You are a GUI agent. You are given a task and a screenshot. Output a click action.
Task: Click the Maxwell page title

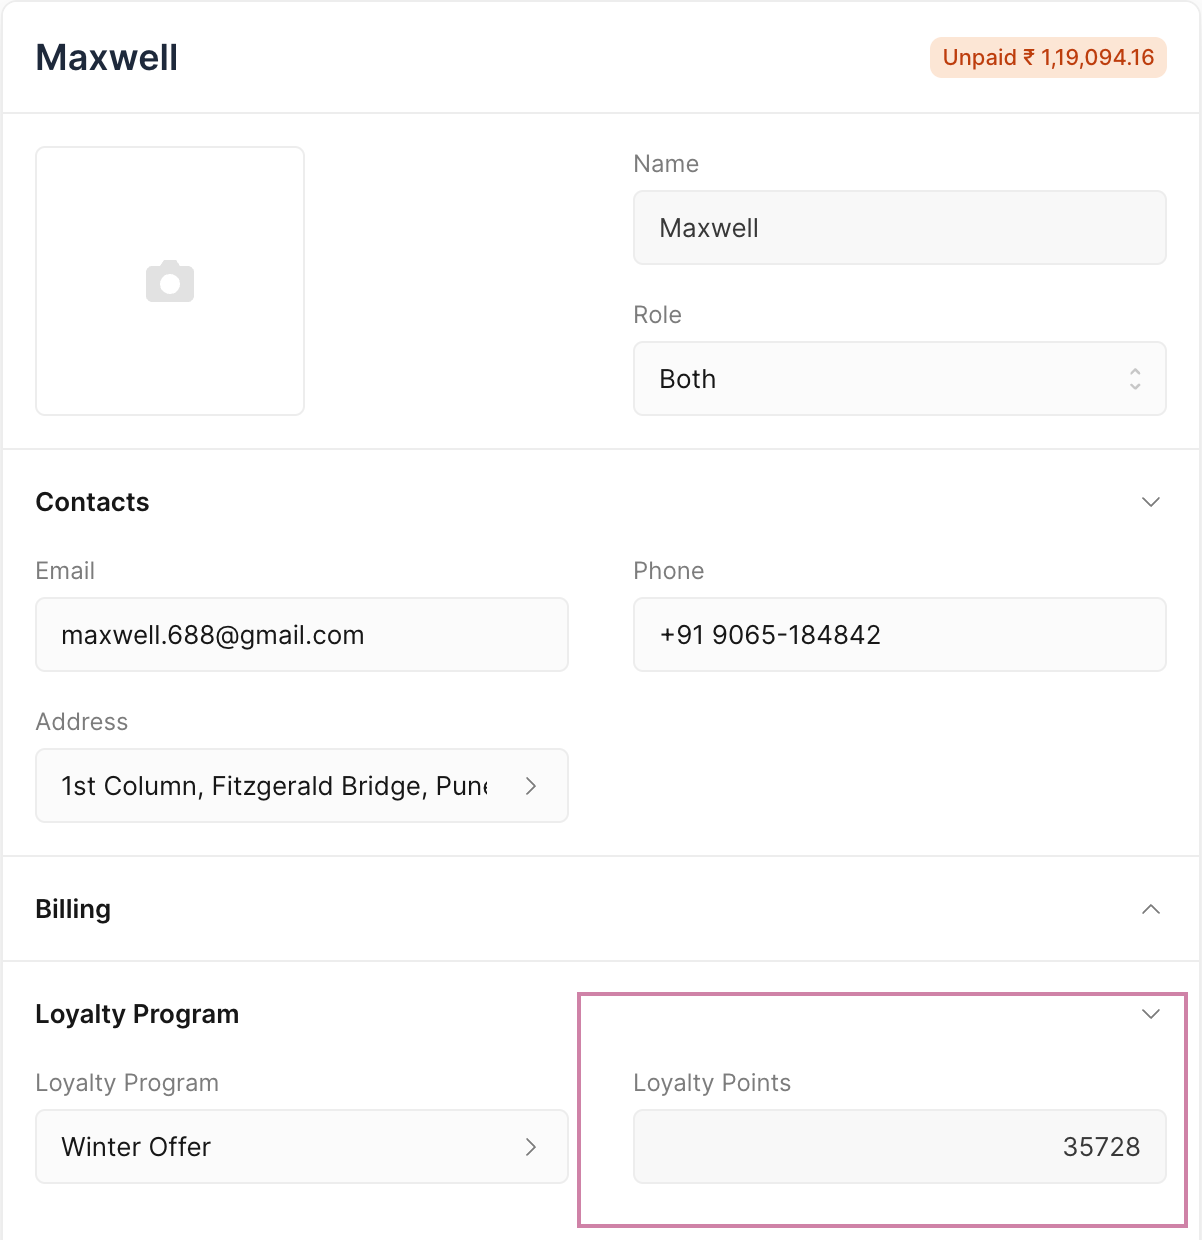tap(107, 58)
